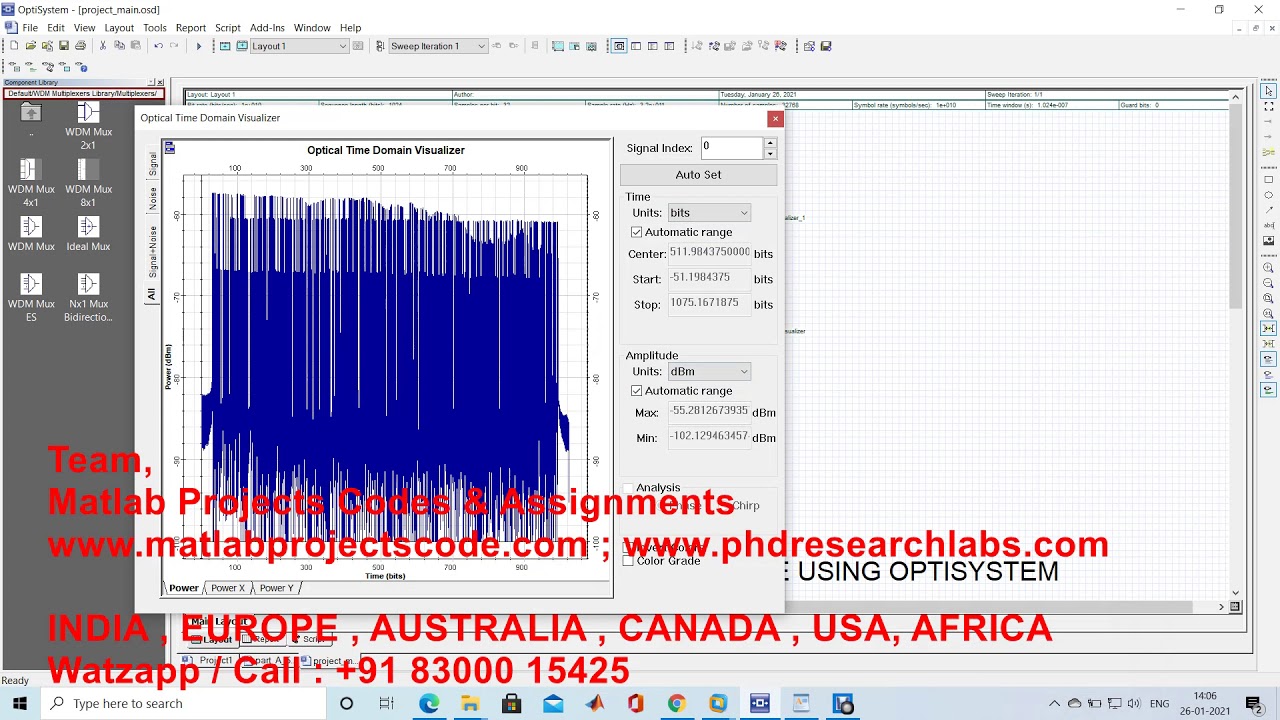
Task: Open the Add-Ins menu
Action: pyautogui.click(x=267, y=28)
